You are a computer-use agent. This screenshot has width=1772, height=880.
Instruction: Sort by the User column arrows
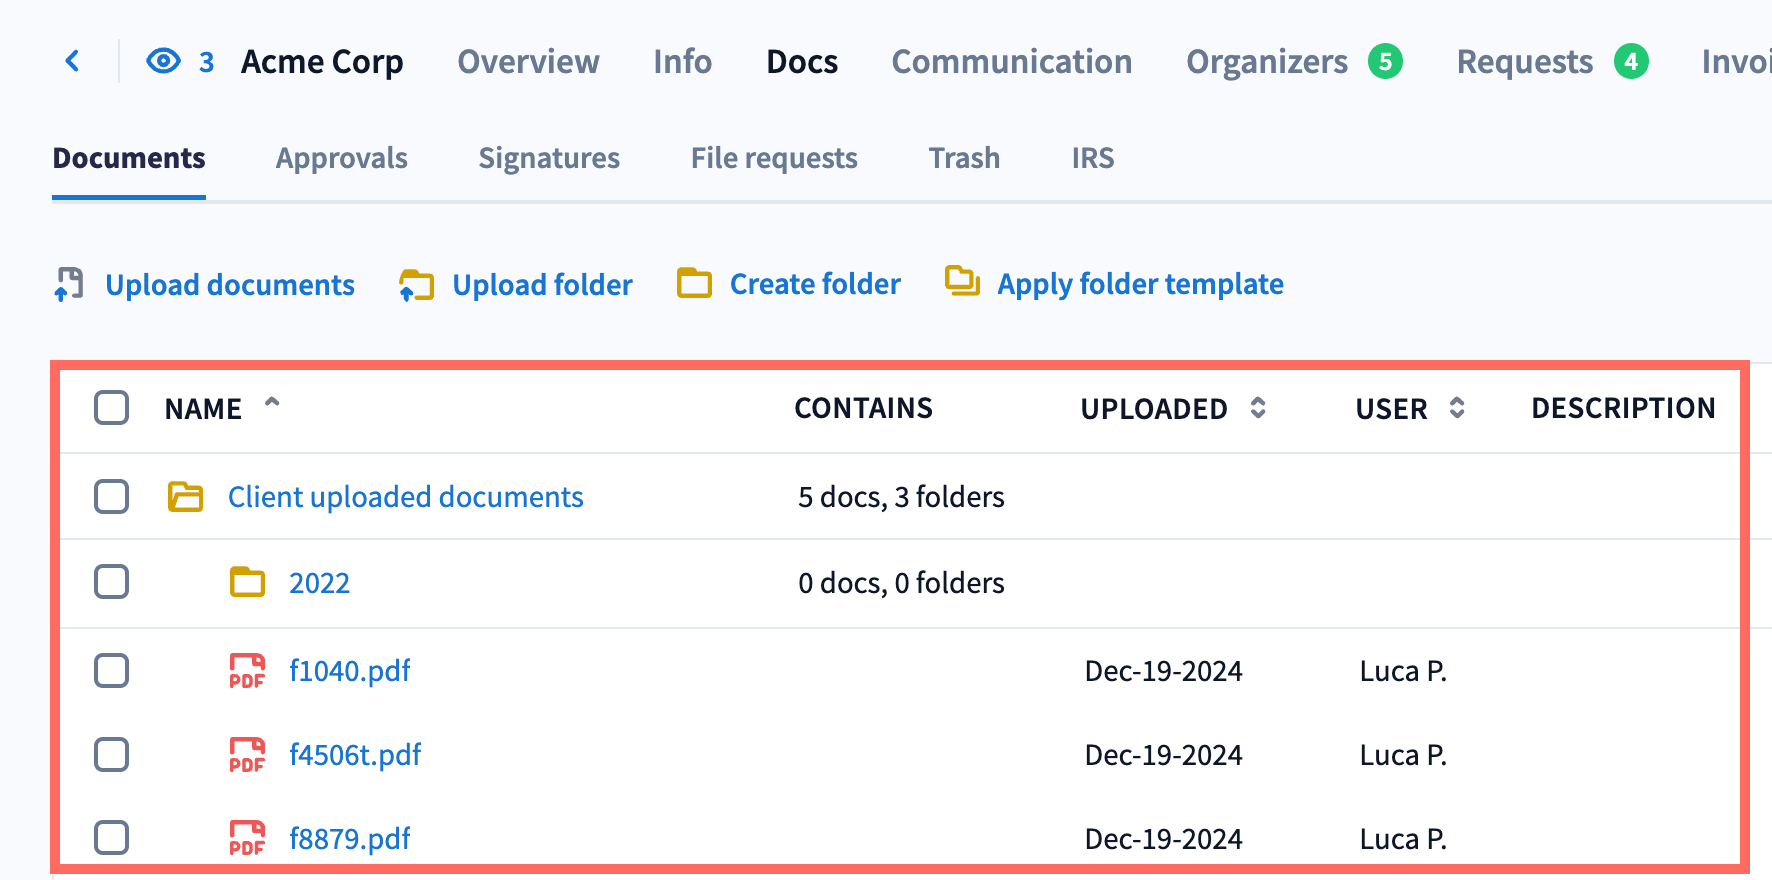(1457, 408)
